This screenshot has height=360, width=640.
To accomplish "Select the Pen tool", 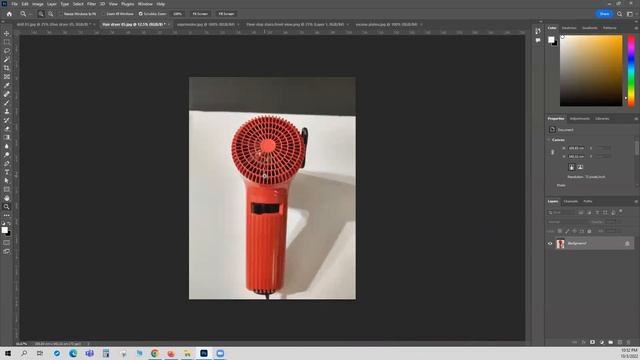I will (x=7, y=164).
